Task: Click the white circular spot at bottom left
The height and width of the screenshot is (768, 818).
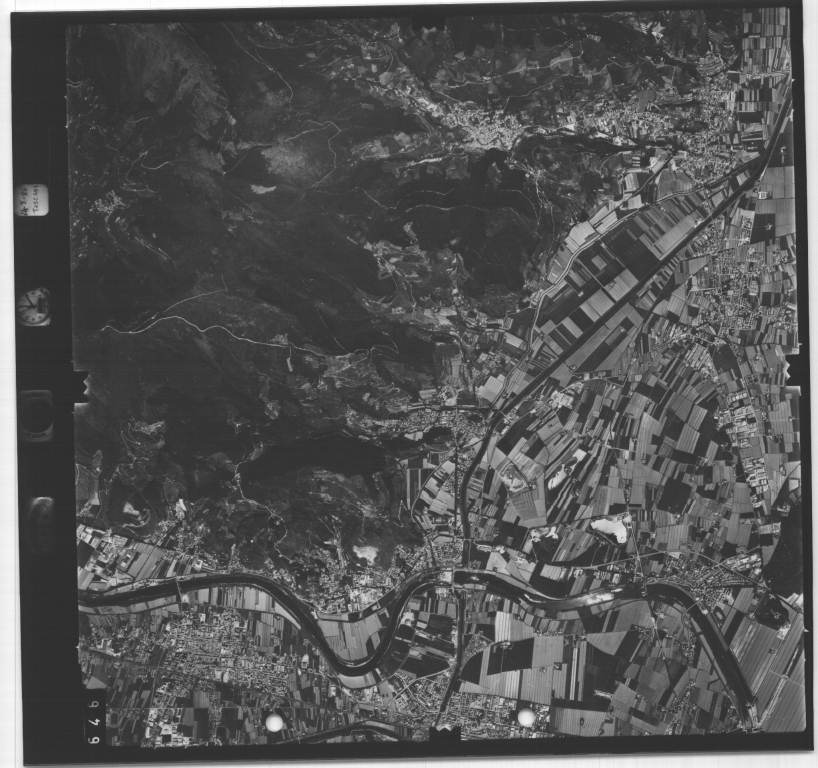Action: 273,722
